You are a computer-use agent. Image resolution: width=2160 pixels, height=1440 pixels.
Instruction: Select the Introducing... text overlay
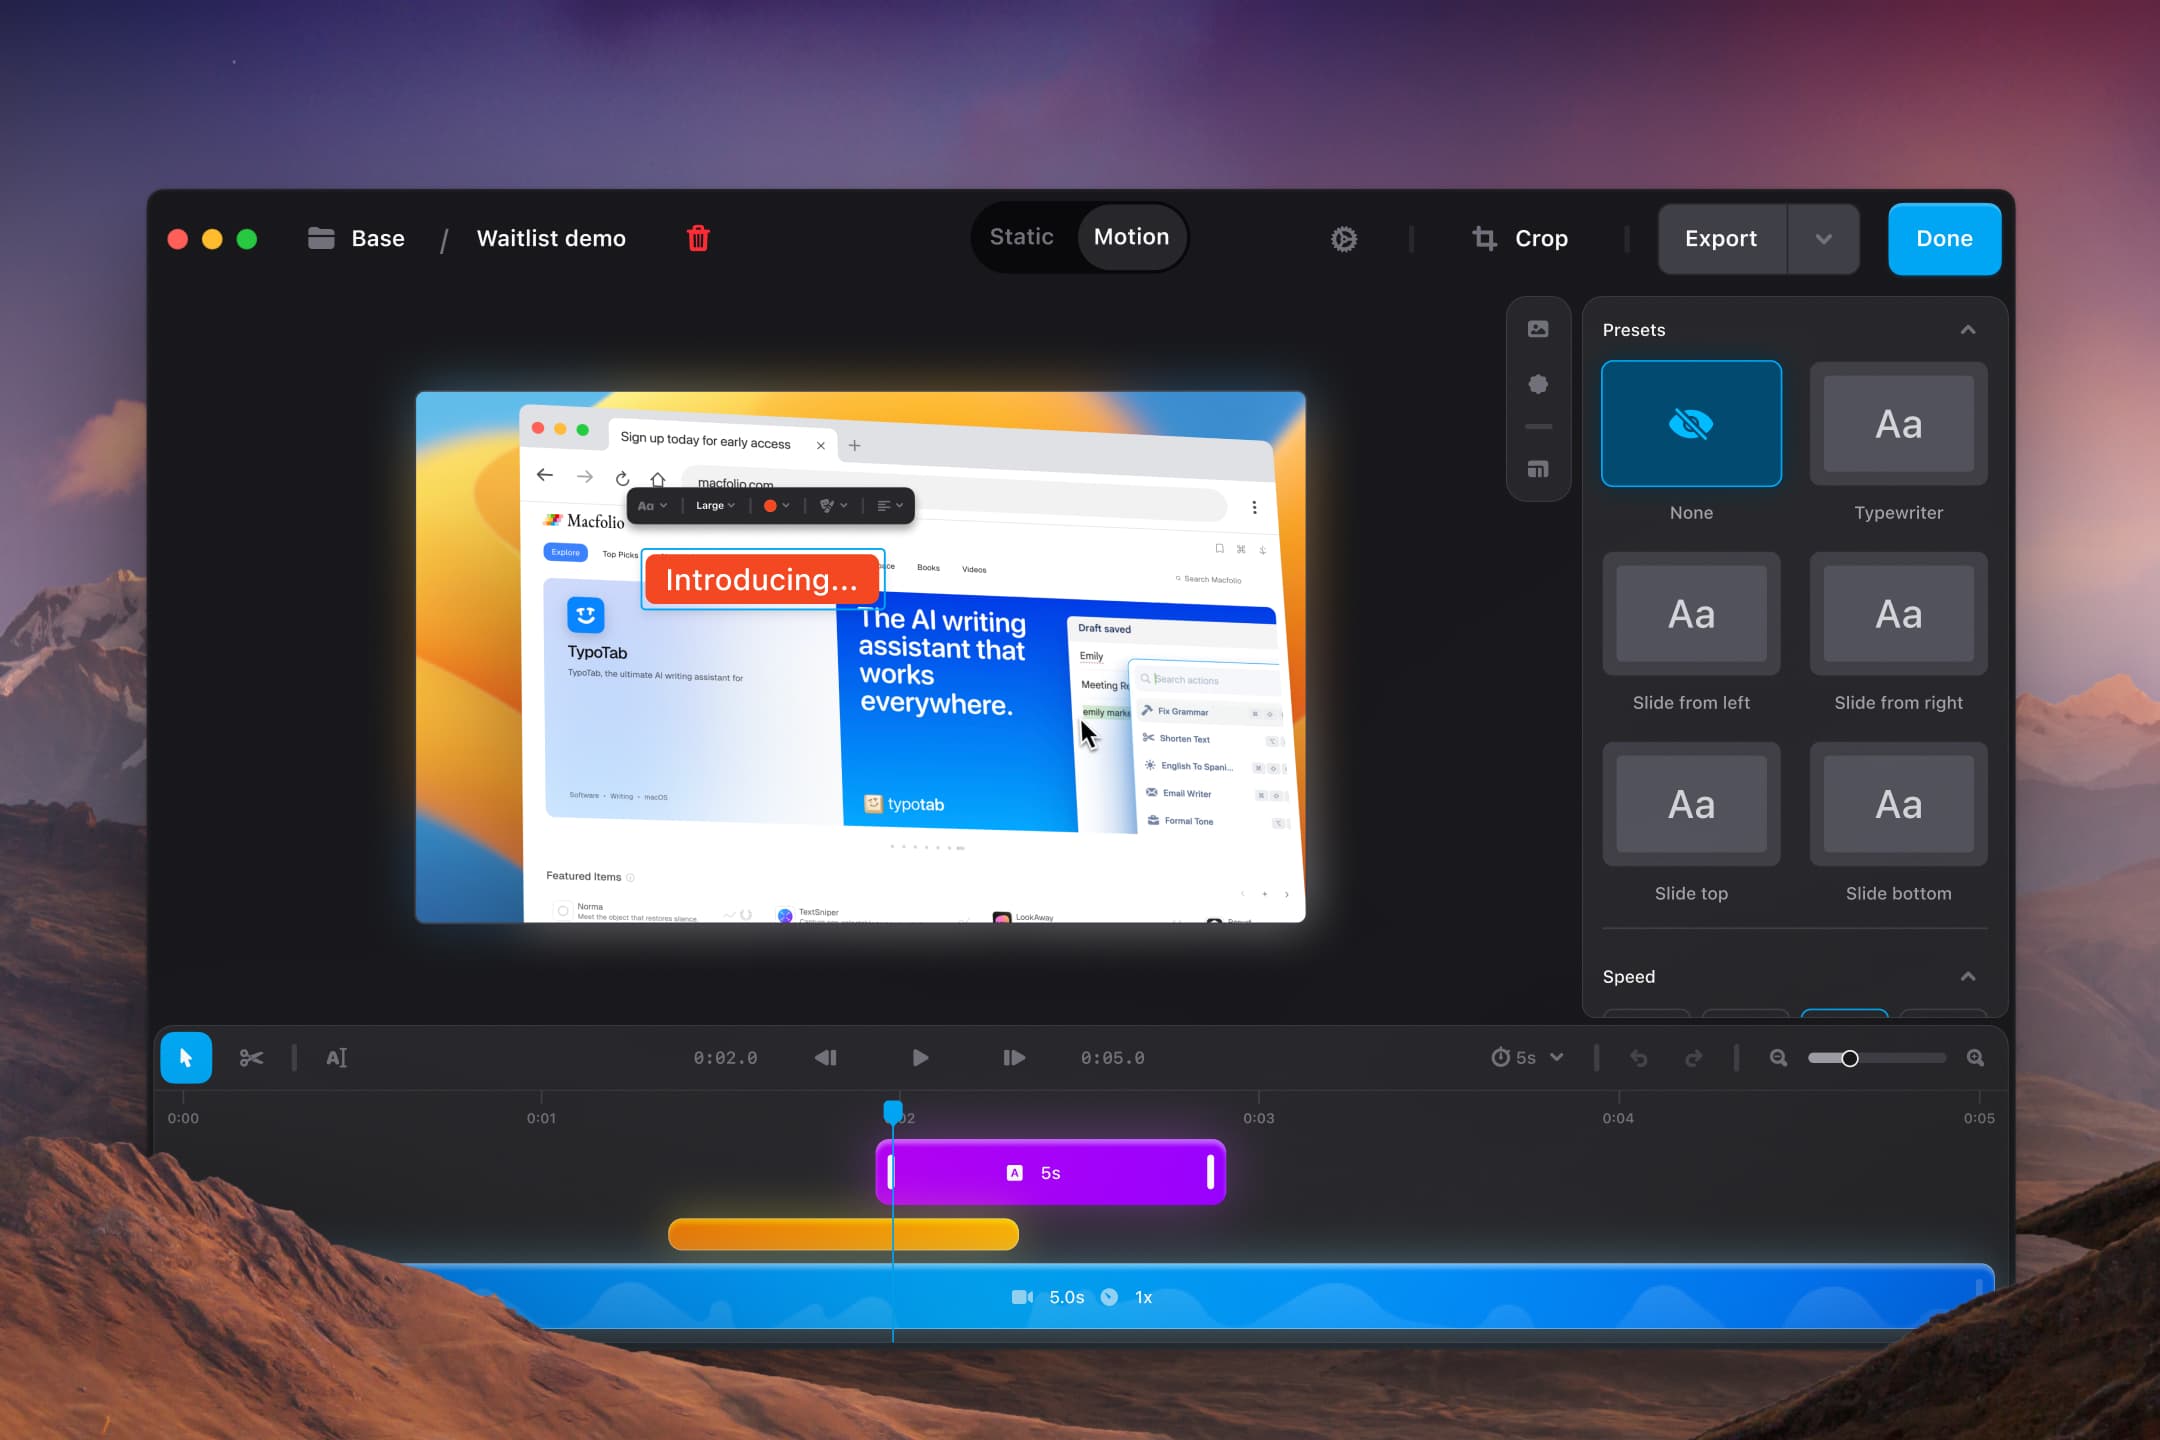pyautogui.click(x=762, y=579)
